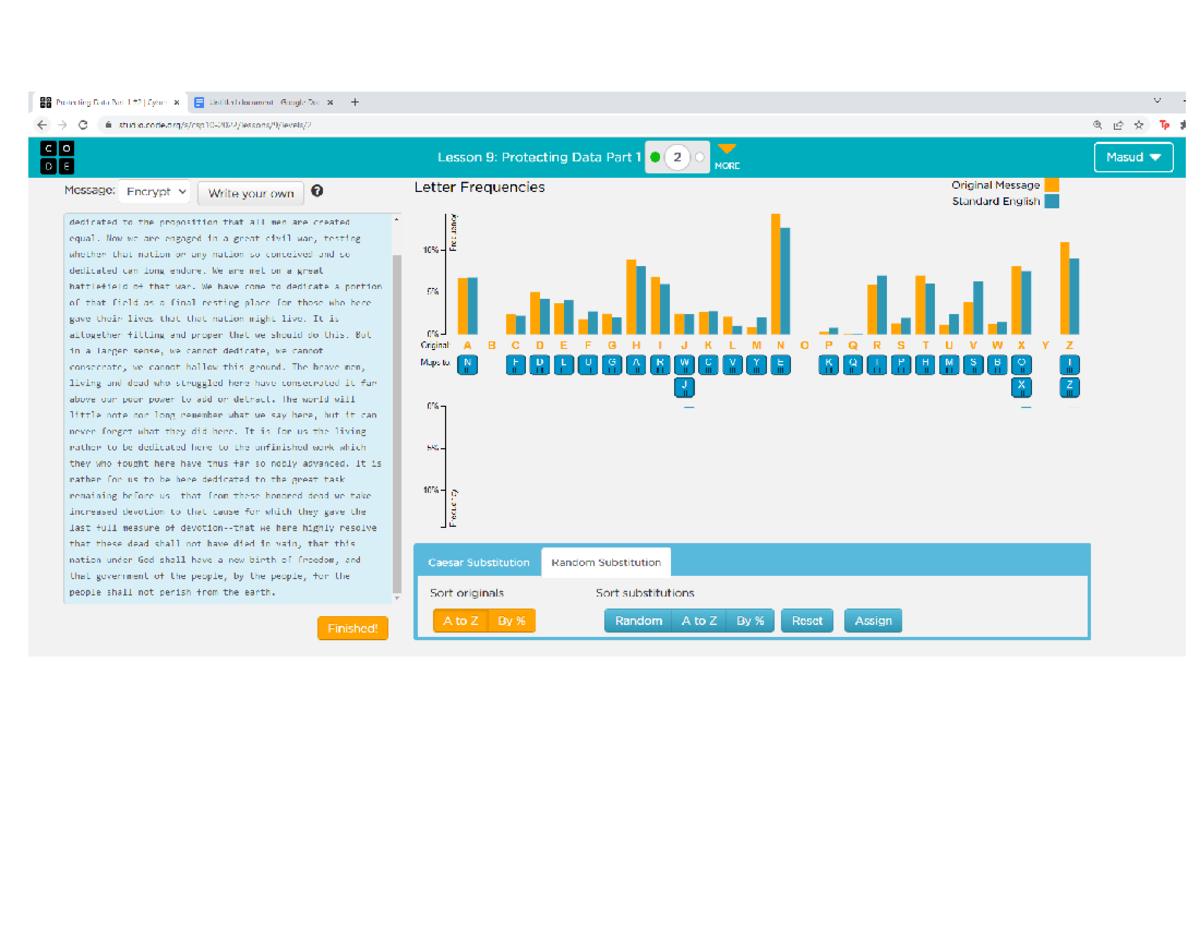Sort substitutions Random

[x=638, y=621]
